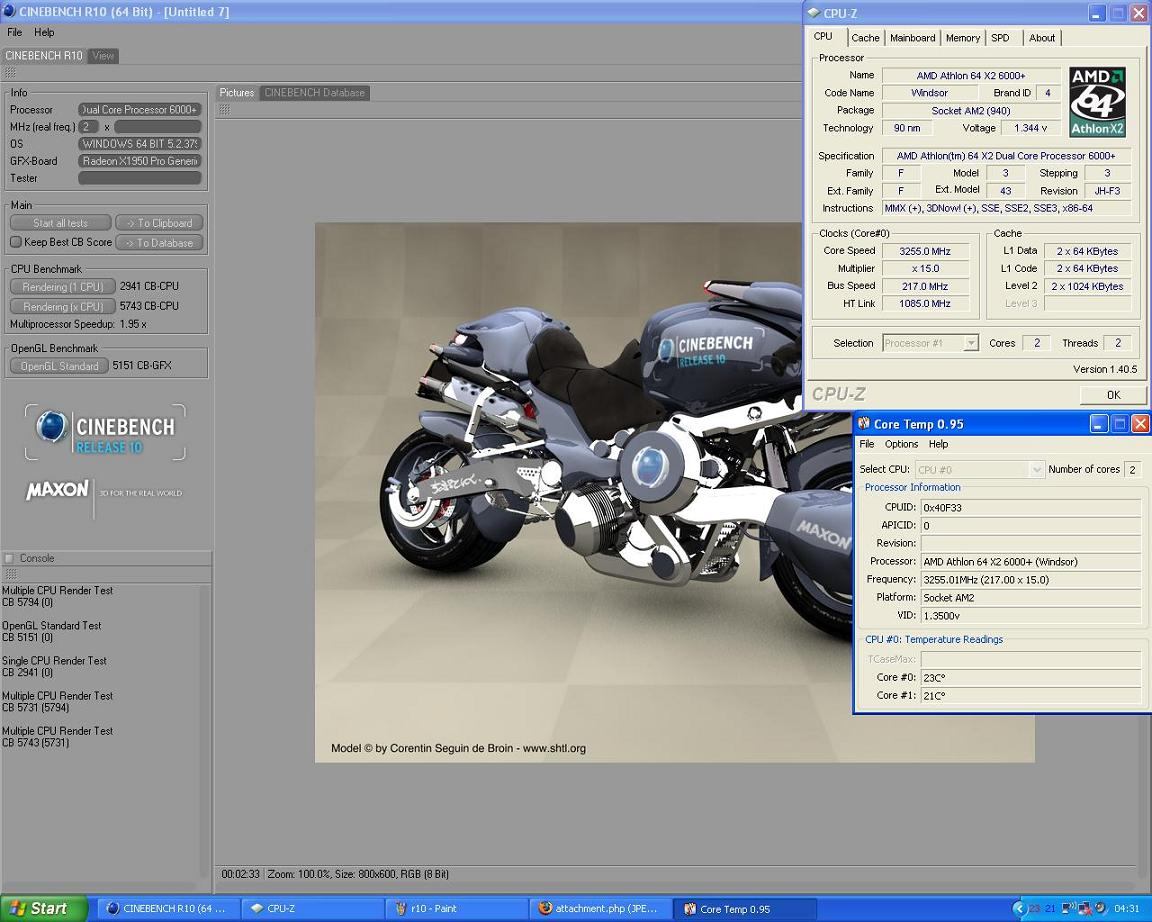Minimize the CPU-Z window
This screenshot has height=922, width=1152.
point(1097,13)
